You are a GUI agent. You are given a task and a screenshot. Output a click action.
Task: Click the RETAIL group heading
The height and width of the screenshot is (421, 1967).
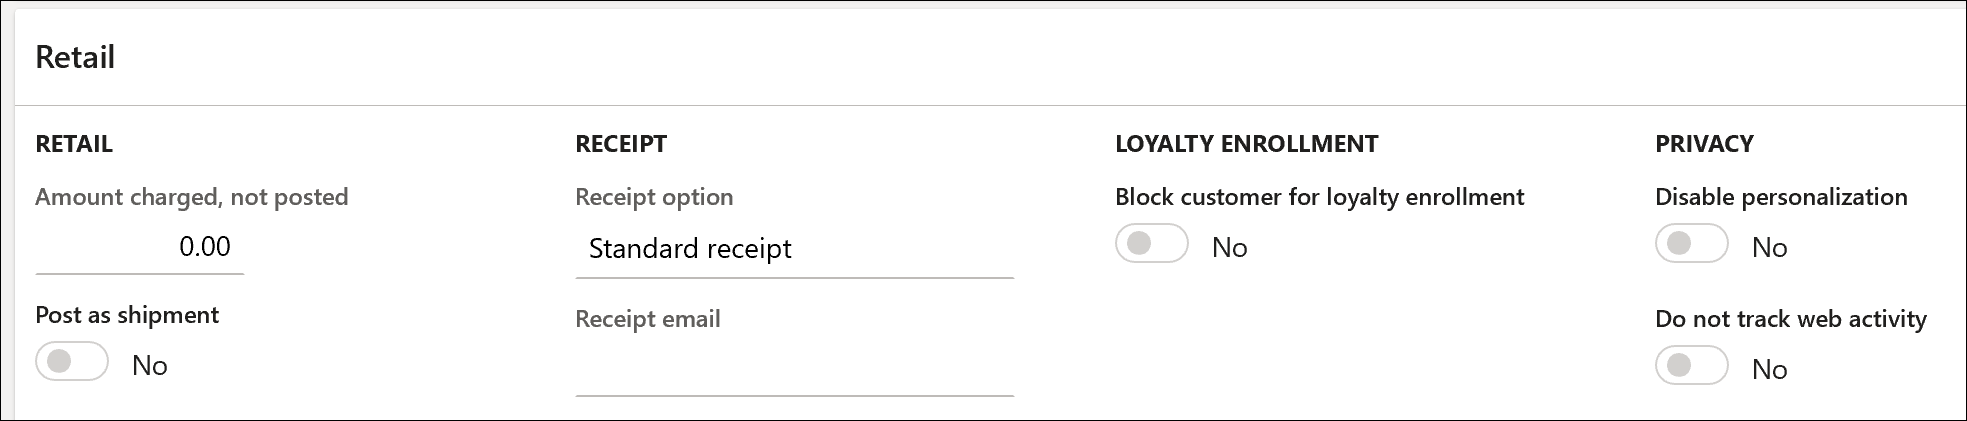tap(74, 144)
